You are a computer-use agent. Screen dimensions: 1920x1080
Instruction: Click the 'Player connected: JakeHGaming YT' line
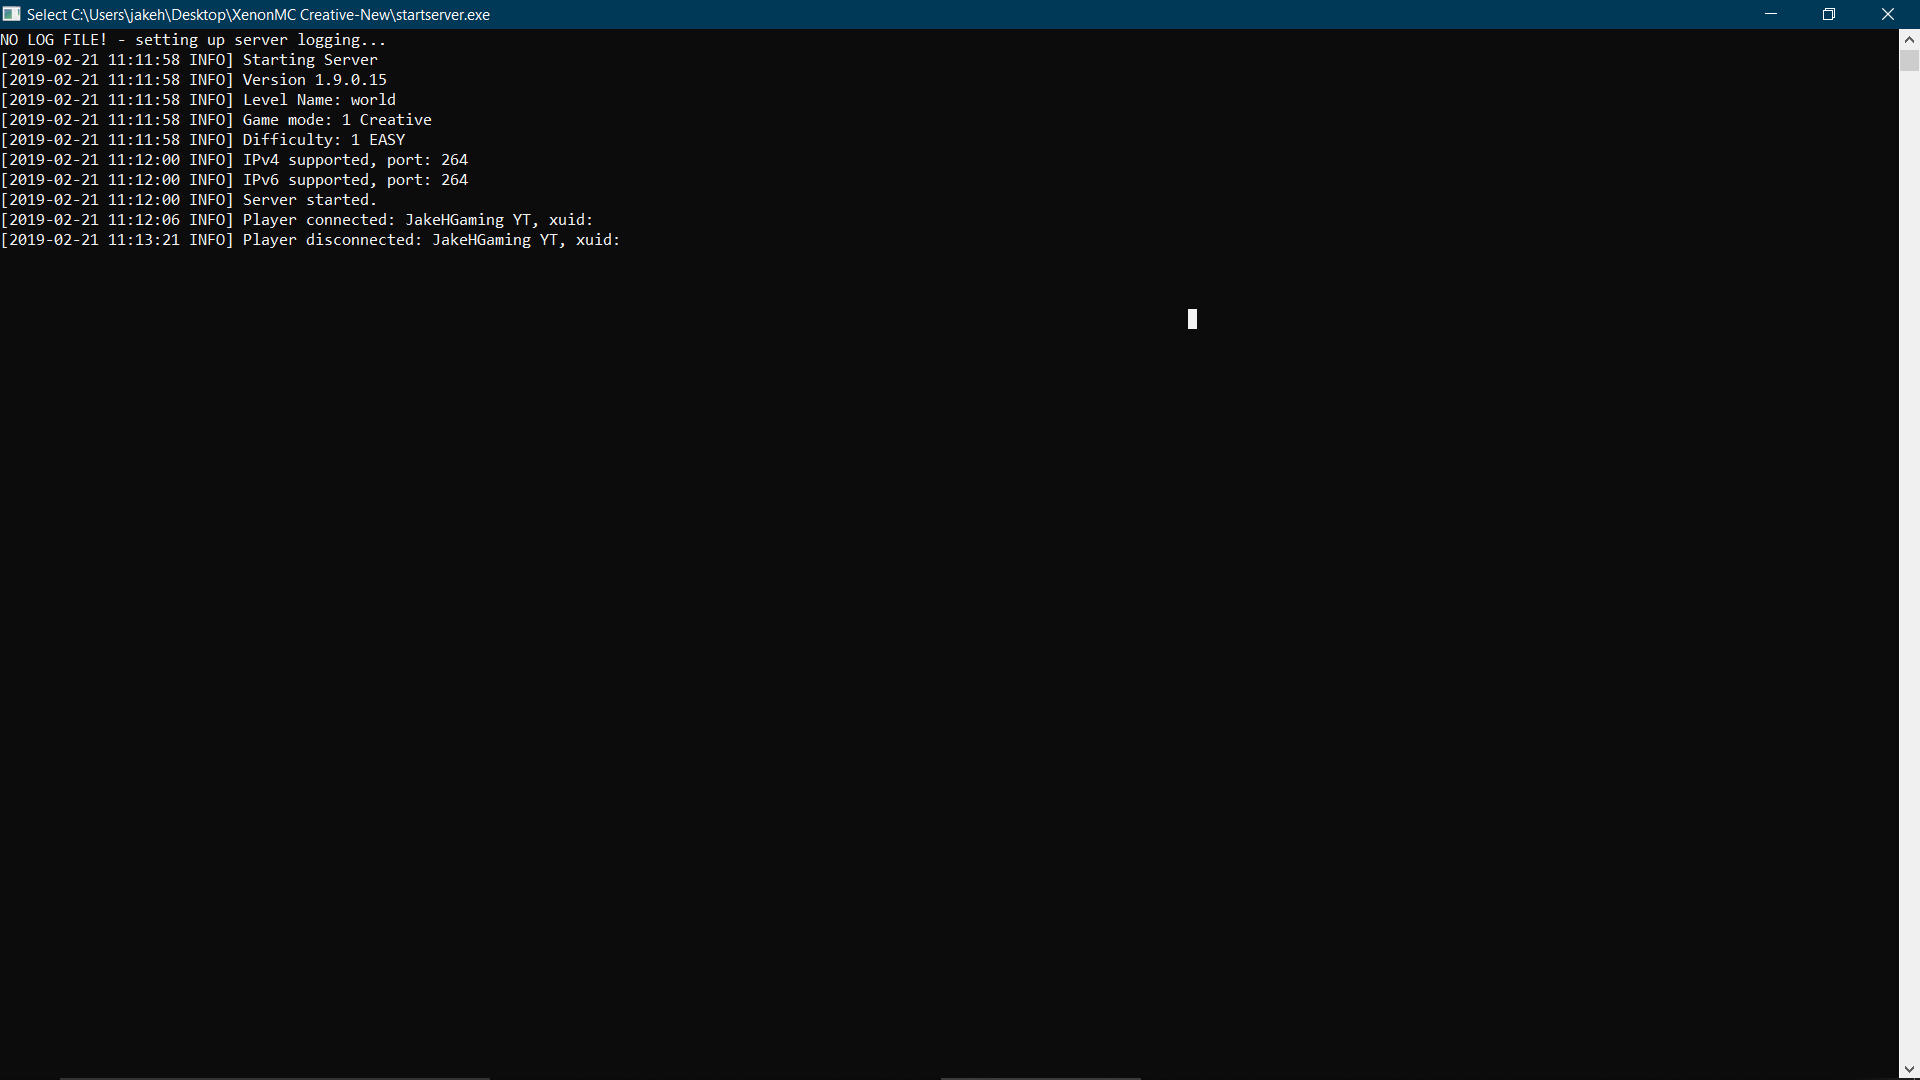[418, 220]
